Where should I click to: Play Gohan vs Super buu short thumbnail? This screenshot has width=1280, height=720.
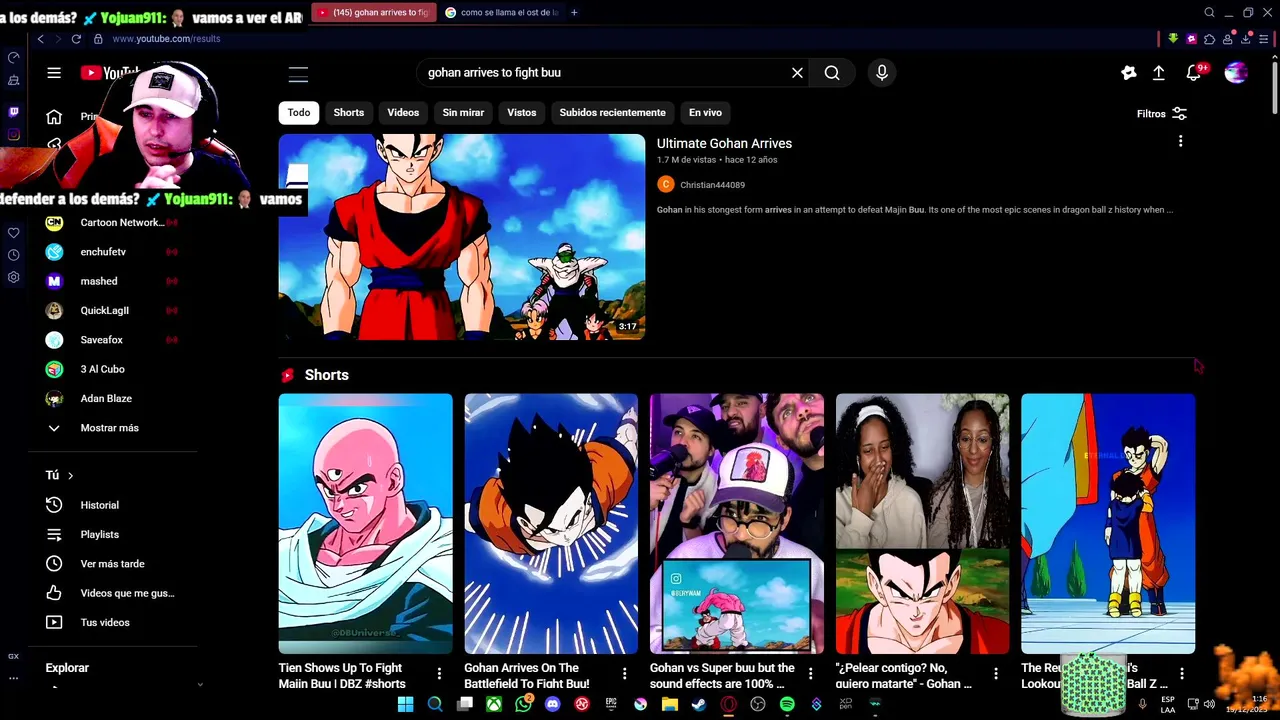(x=737, y=524)
